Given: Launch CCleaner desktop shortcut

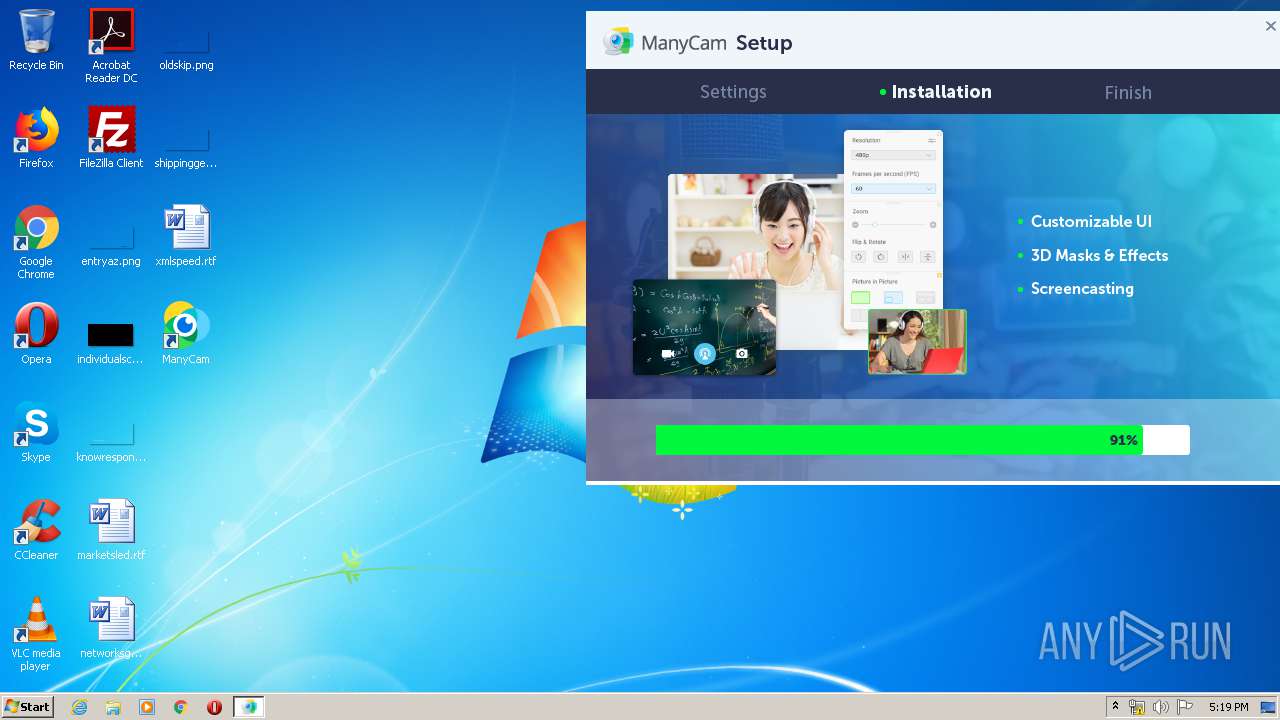Looking at the screenshot, I should tap(36, 530).
